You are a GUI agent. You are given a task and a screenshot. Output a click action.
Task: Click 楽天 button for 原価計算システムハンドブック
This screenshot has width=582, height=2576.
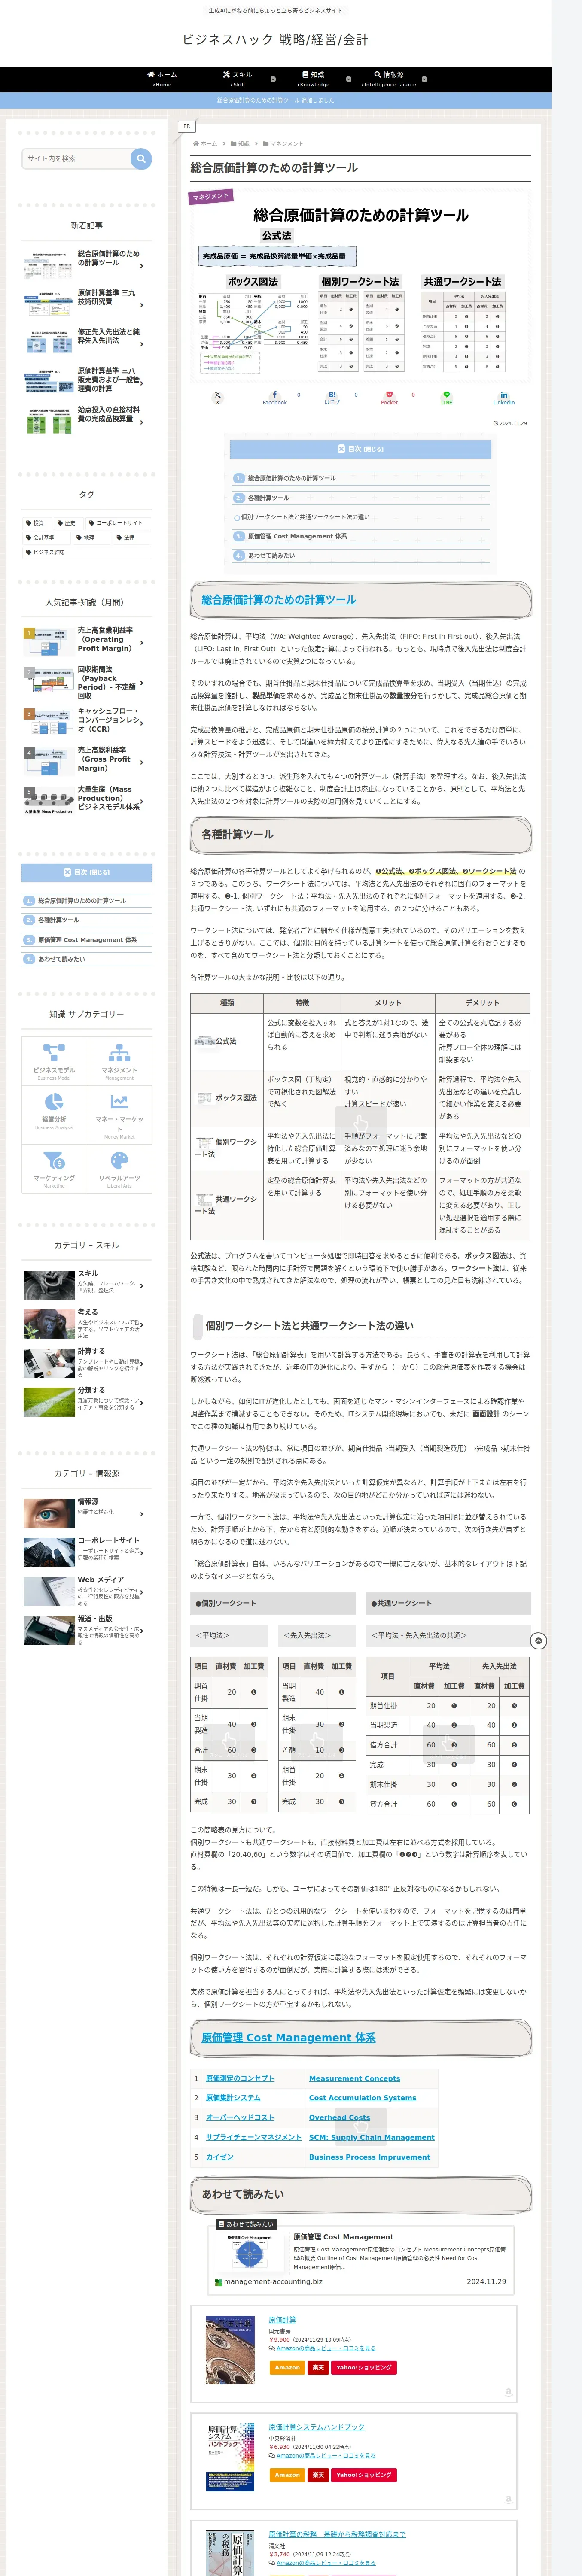point(318,2475)
